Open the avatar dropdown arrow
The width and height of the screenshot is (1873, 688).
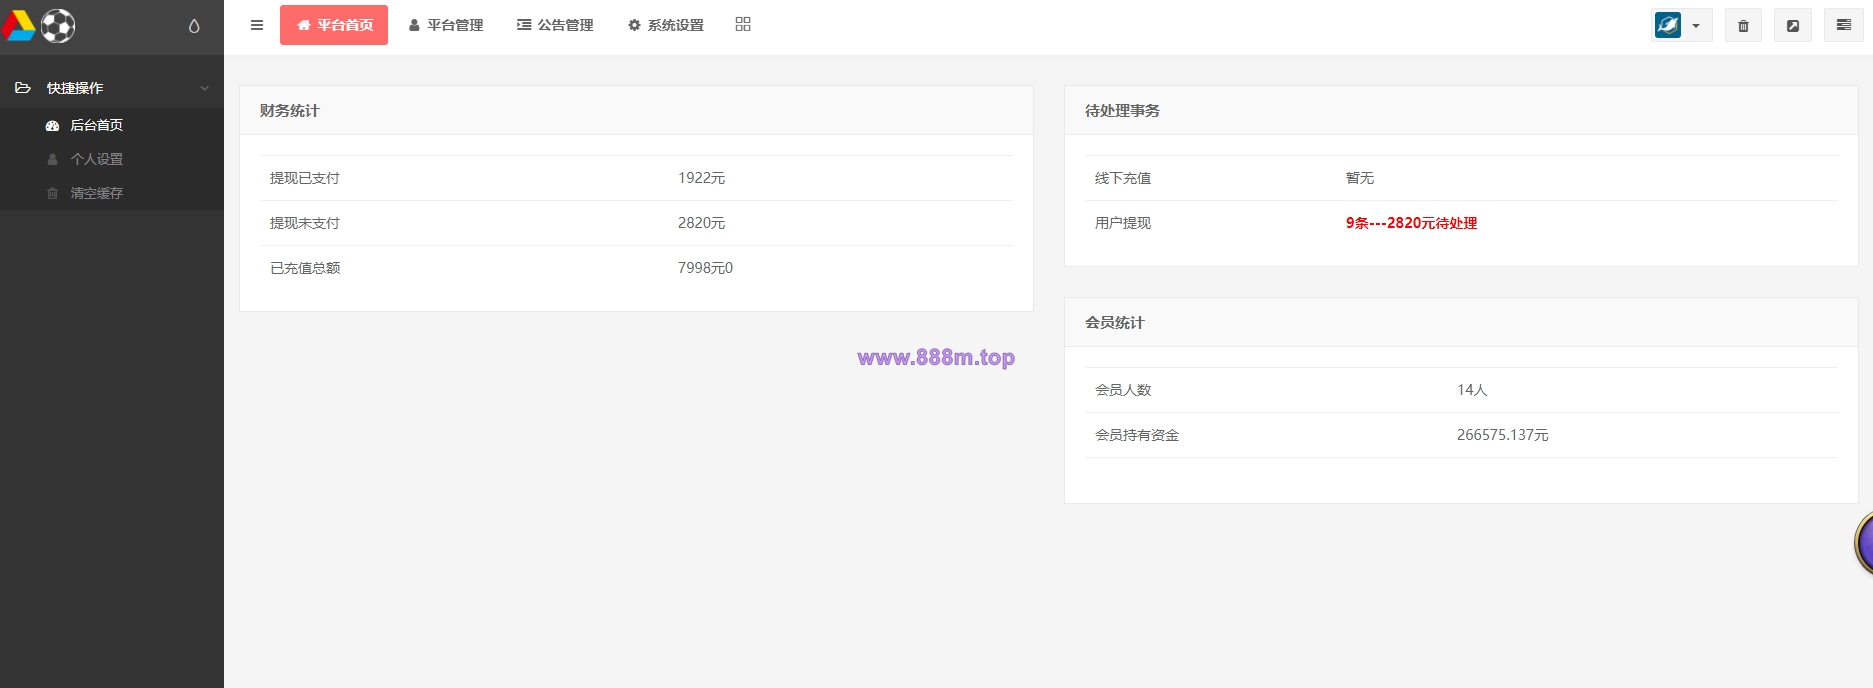(x=1696, y=26)
